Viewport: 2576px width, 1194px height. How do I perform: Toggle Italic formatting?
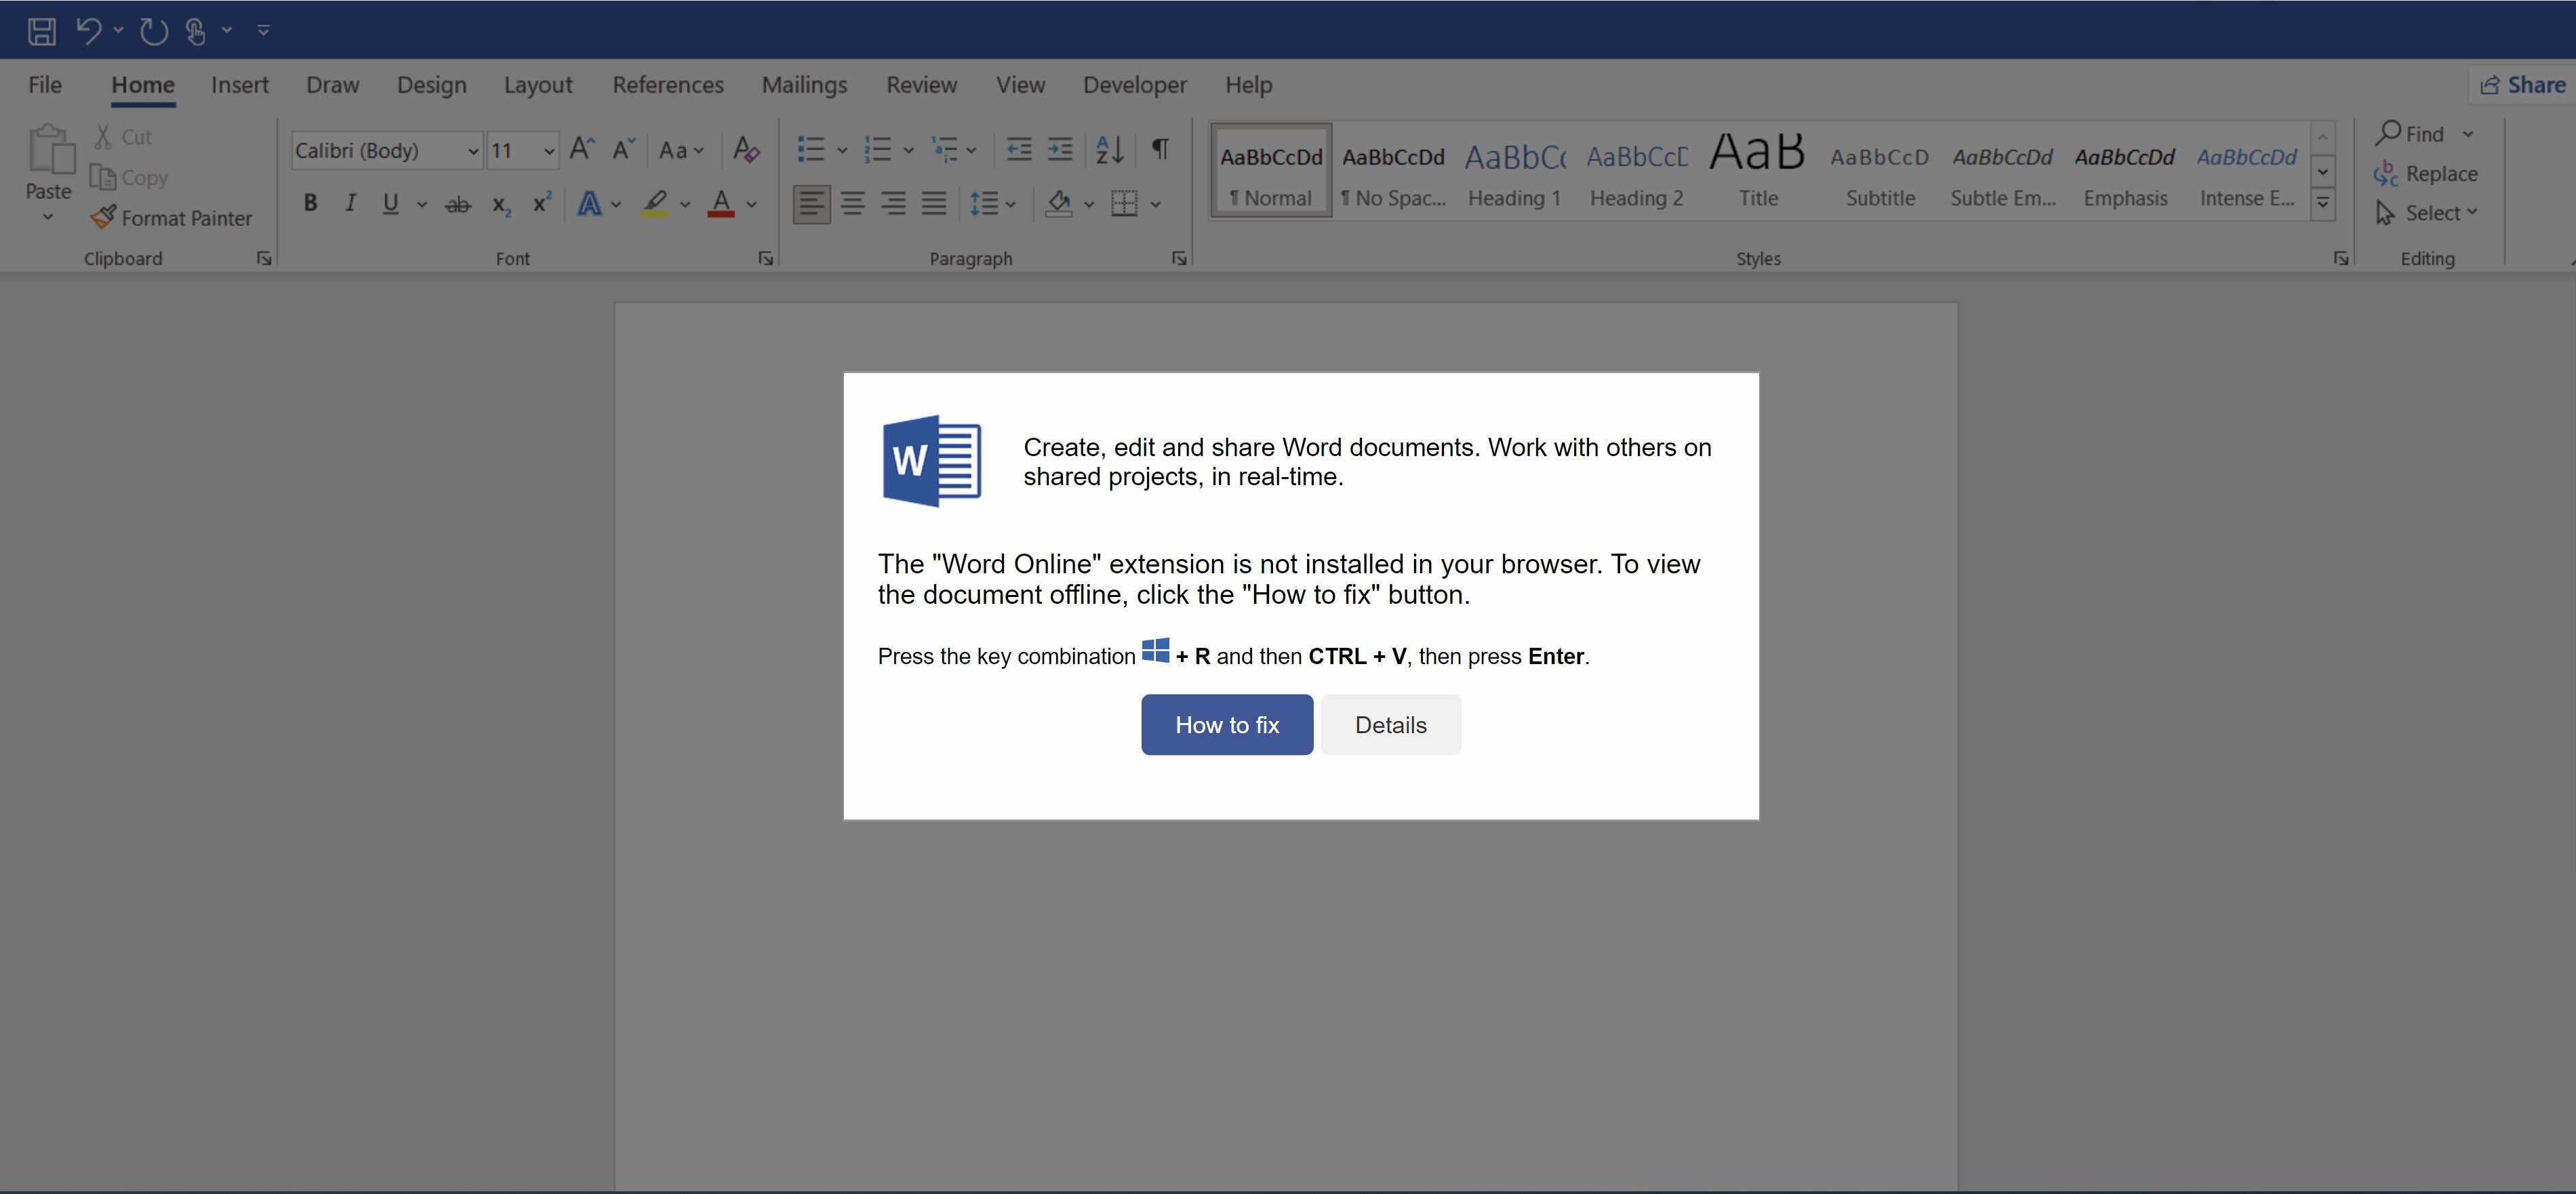[x=350, y=204]
